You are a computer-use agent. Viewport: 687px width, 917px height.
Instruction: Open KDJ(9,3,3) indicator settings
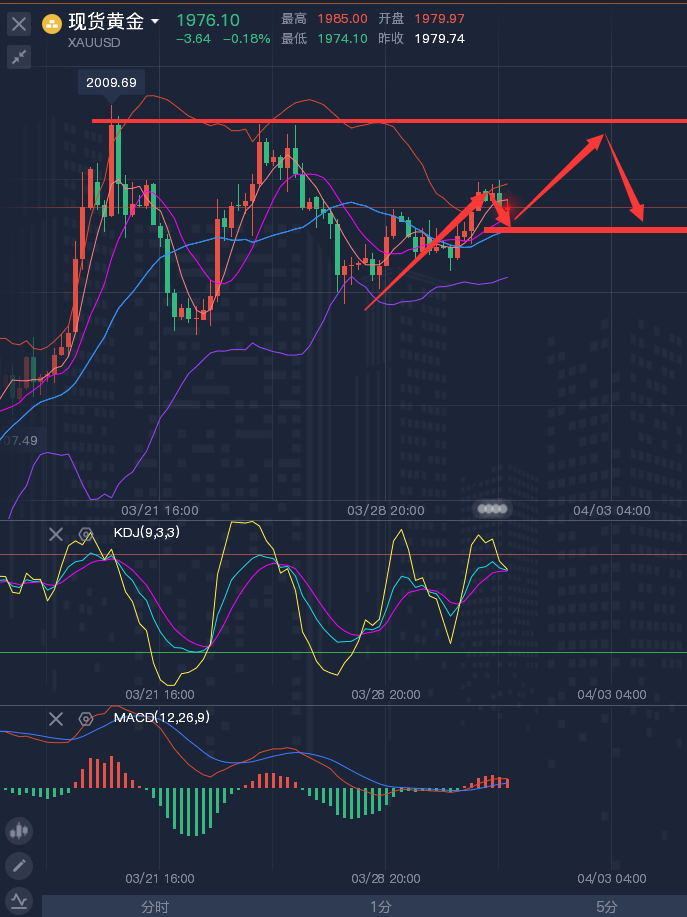tap(86, 534)
